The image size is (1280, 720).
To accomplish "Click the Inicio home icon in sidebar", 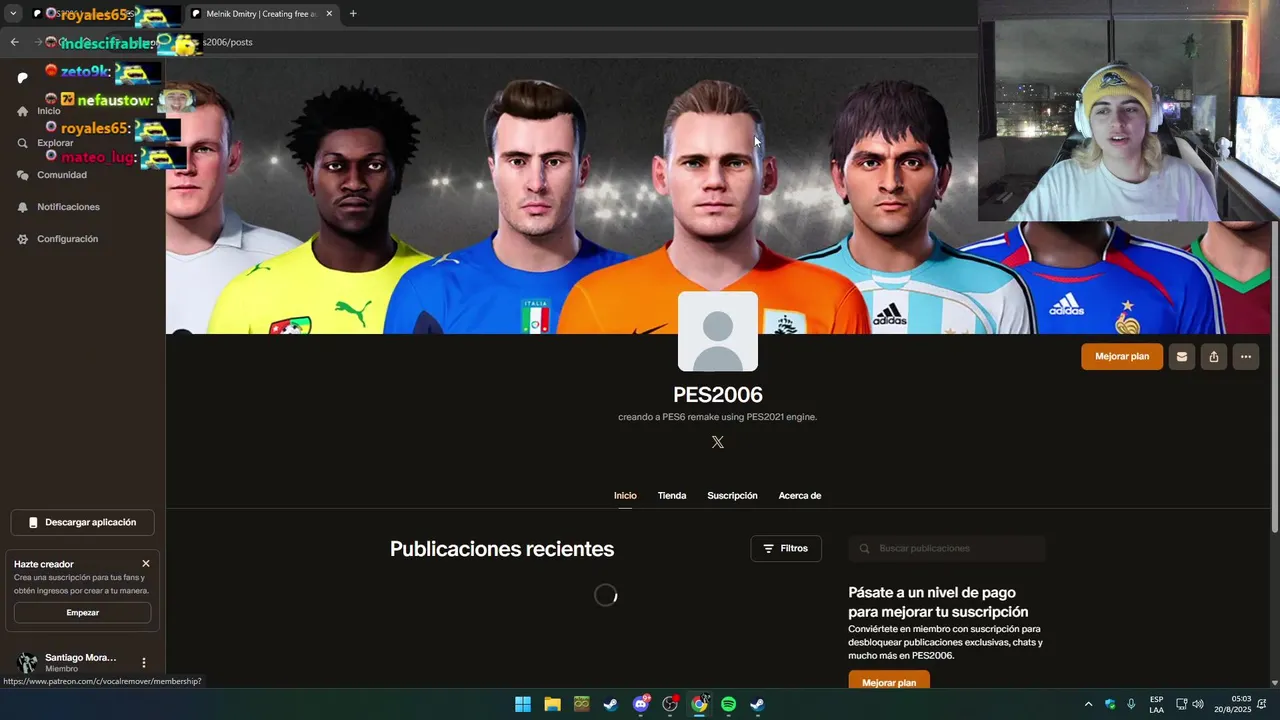I will [x=23, y=111].
